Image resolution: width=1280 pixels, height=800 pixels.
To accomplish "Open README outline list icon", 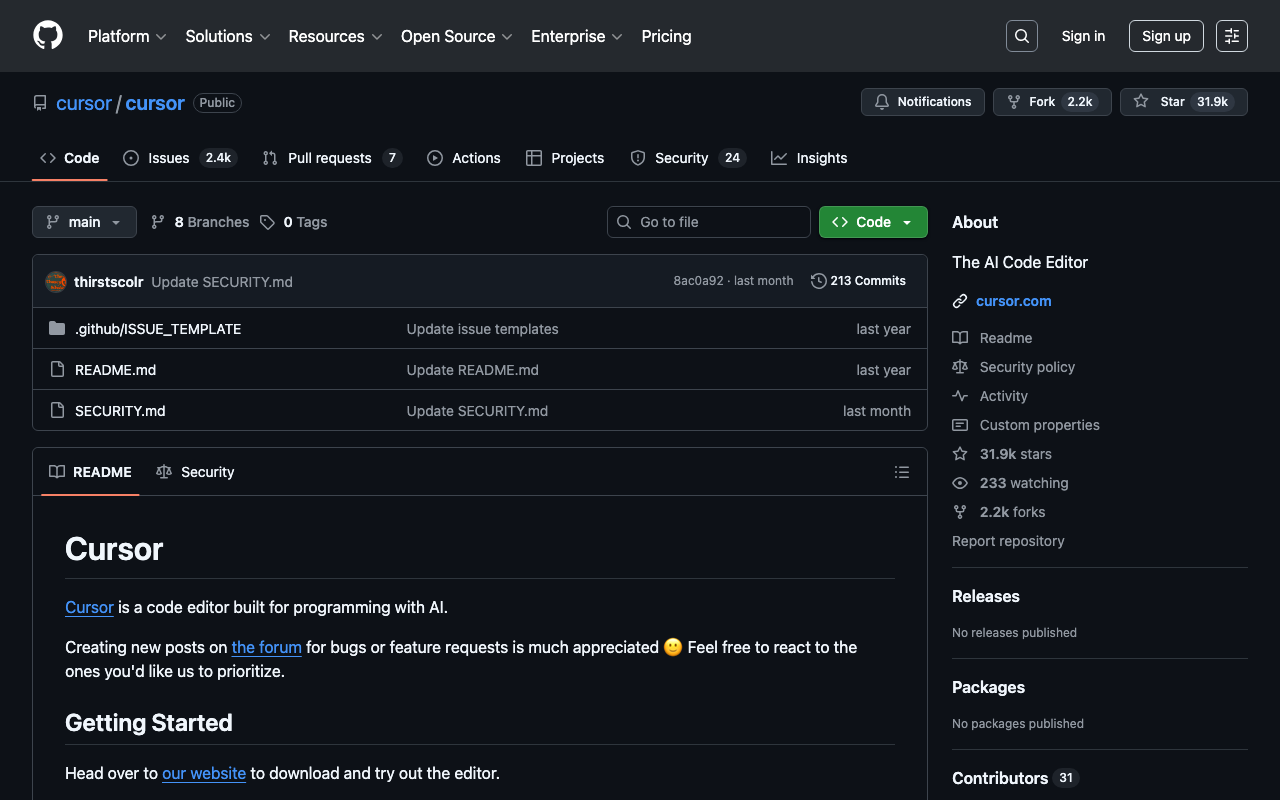I will (x=902, y=472).
